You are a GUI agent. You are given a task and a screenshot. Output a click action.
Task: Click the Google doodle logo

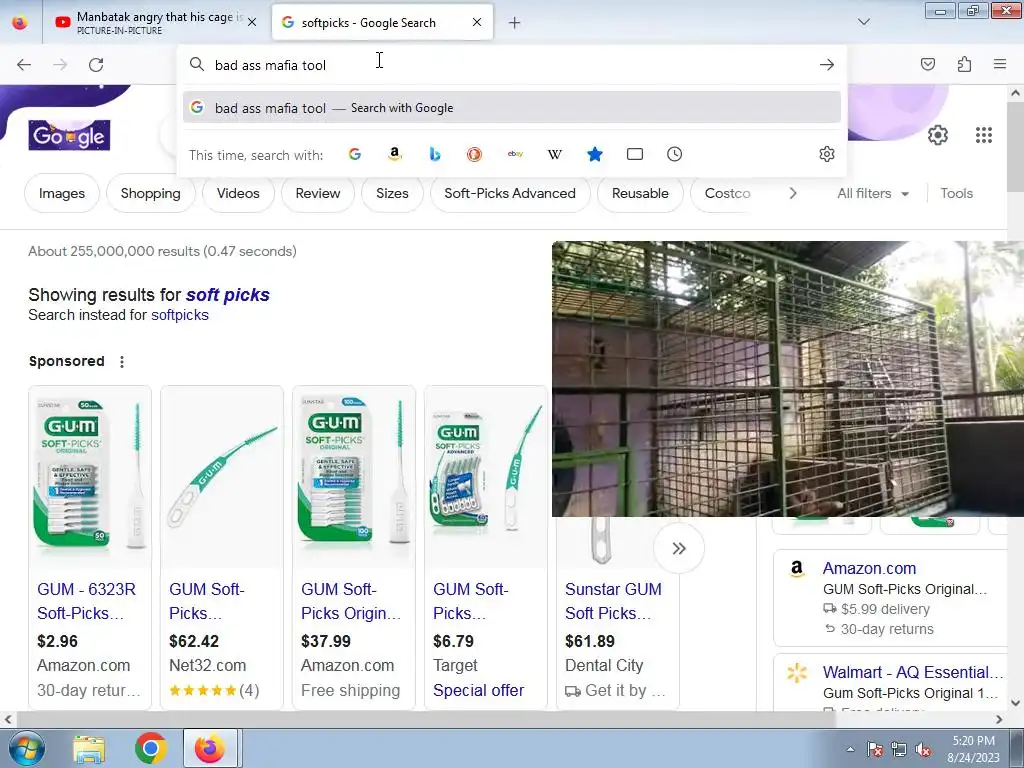coord(69,135)
